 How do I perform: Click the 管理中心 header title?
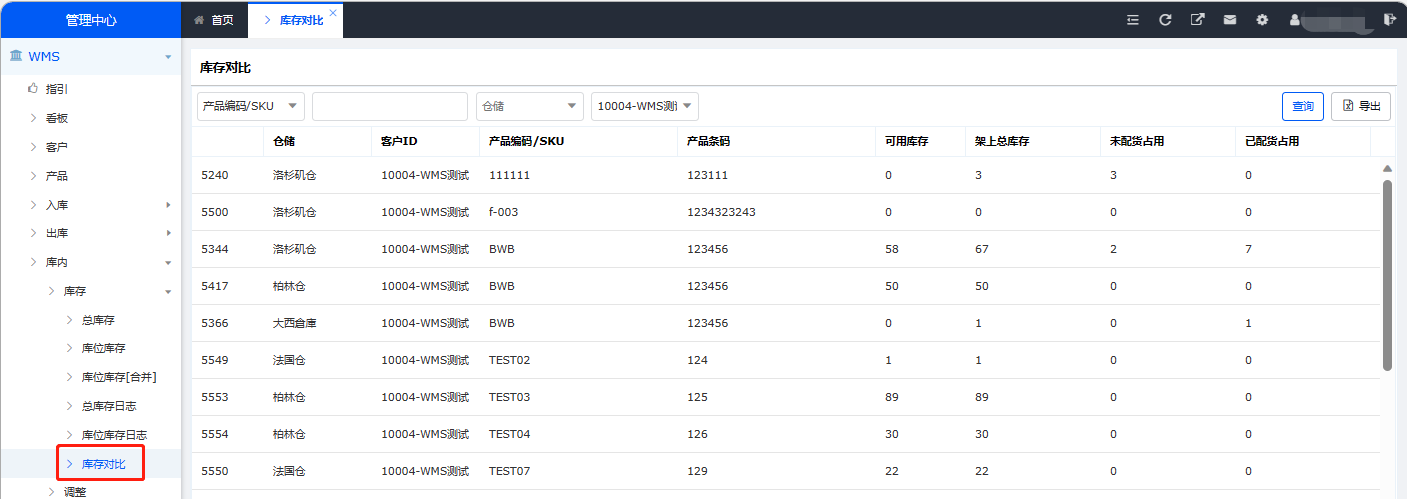click(90, 19)
